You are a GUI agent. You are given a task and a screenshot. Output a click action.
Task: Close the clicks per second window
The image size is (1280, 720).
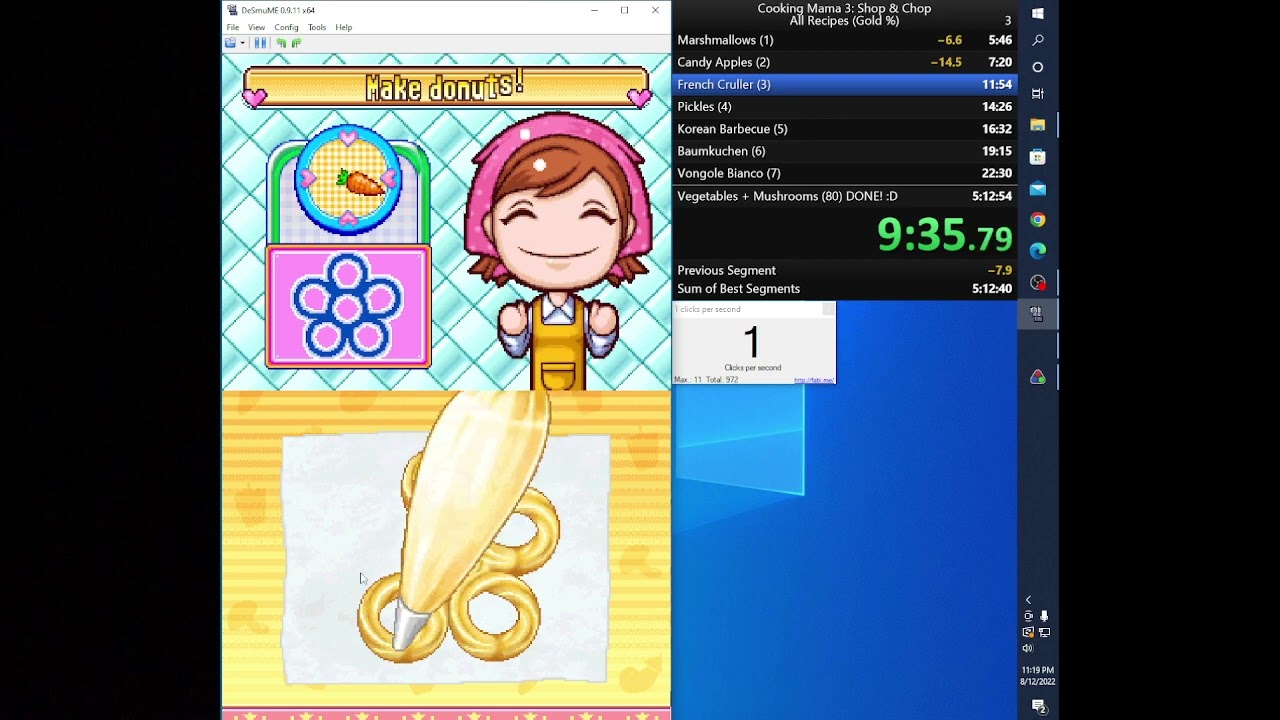tap(828, 309)
